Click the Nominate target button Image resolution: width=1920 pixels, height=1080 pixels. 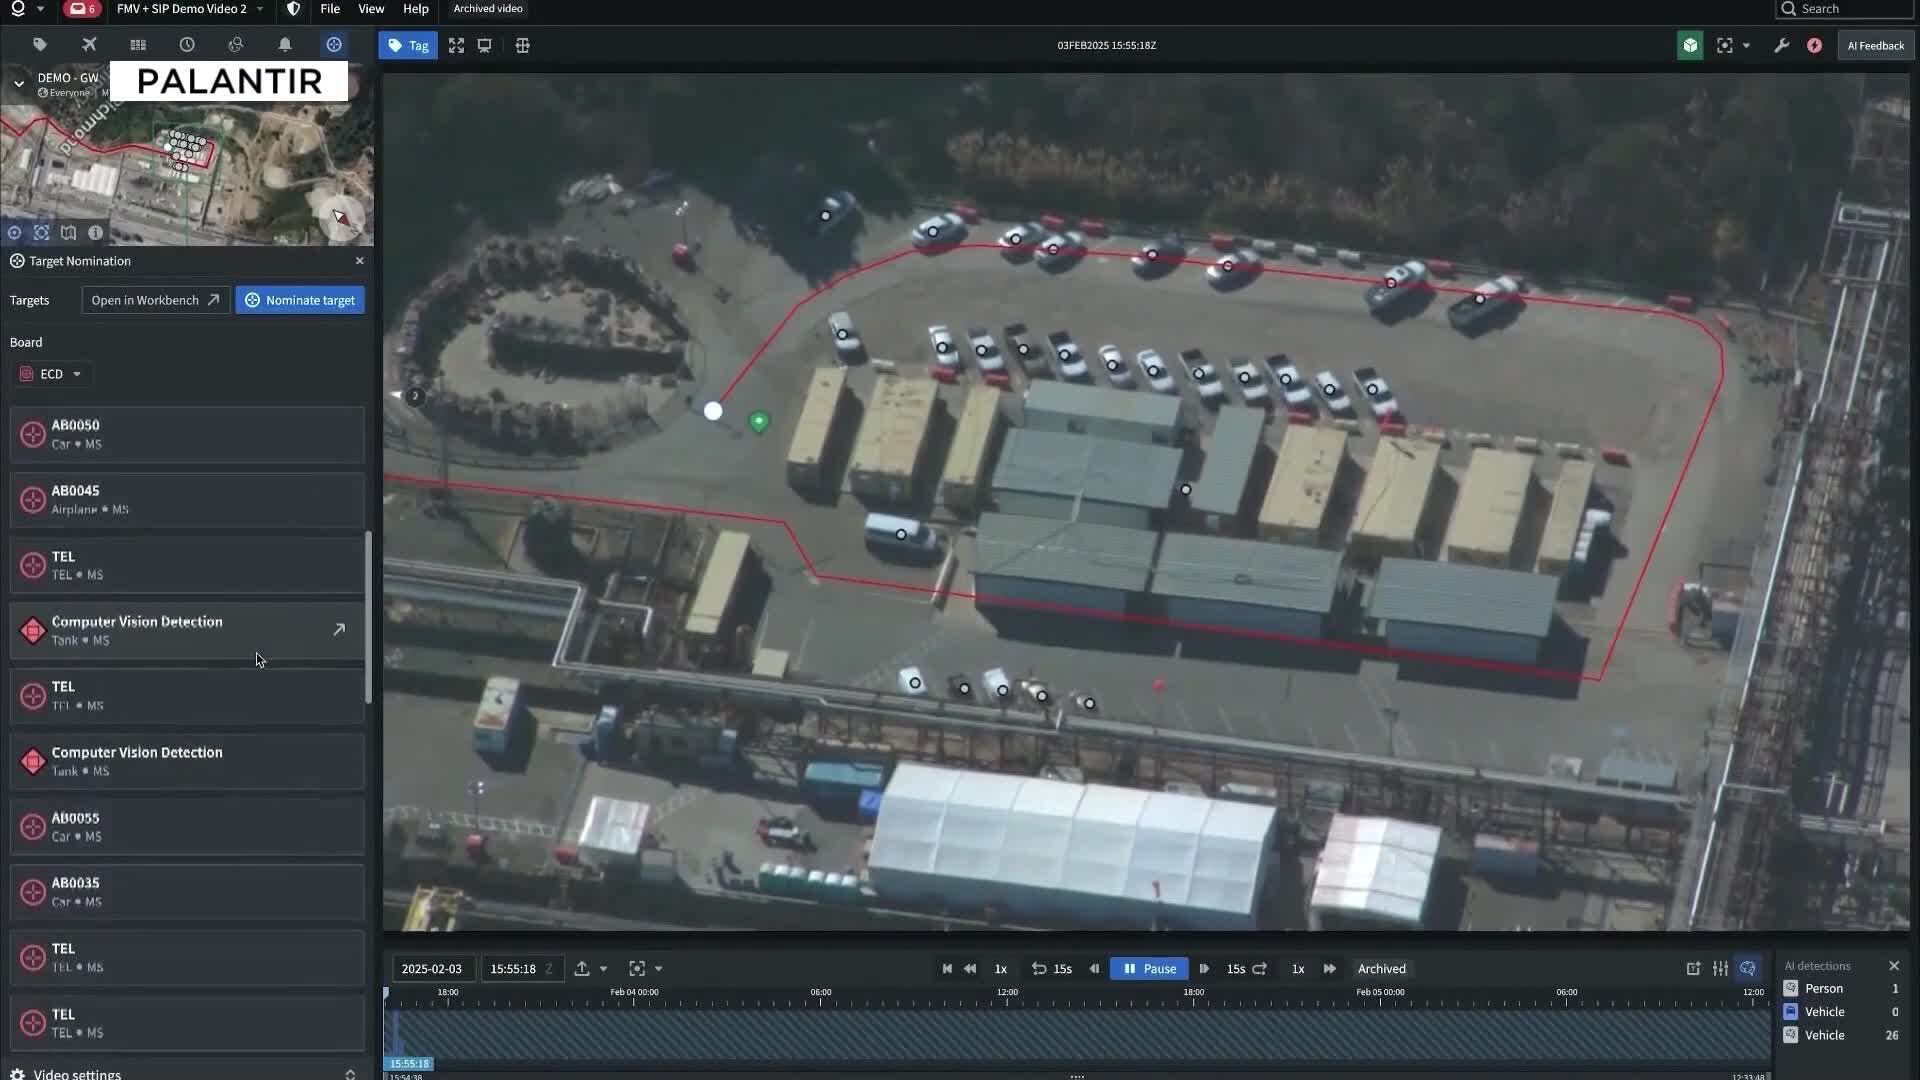click(x=300, y=300)
